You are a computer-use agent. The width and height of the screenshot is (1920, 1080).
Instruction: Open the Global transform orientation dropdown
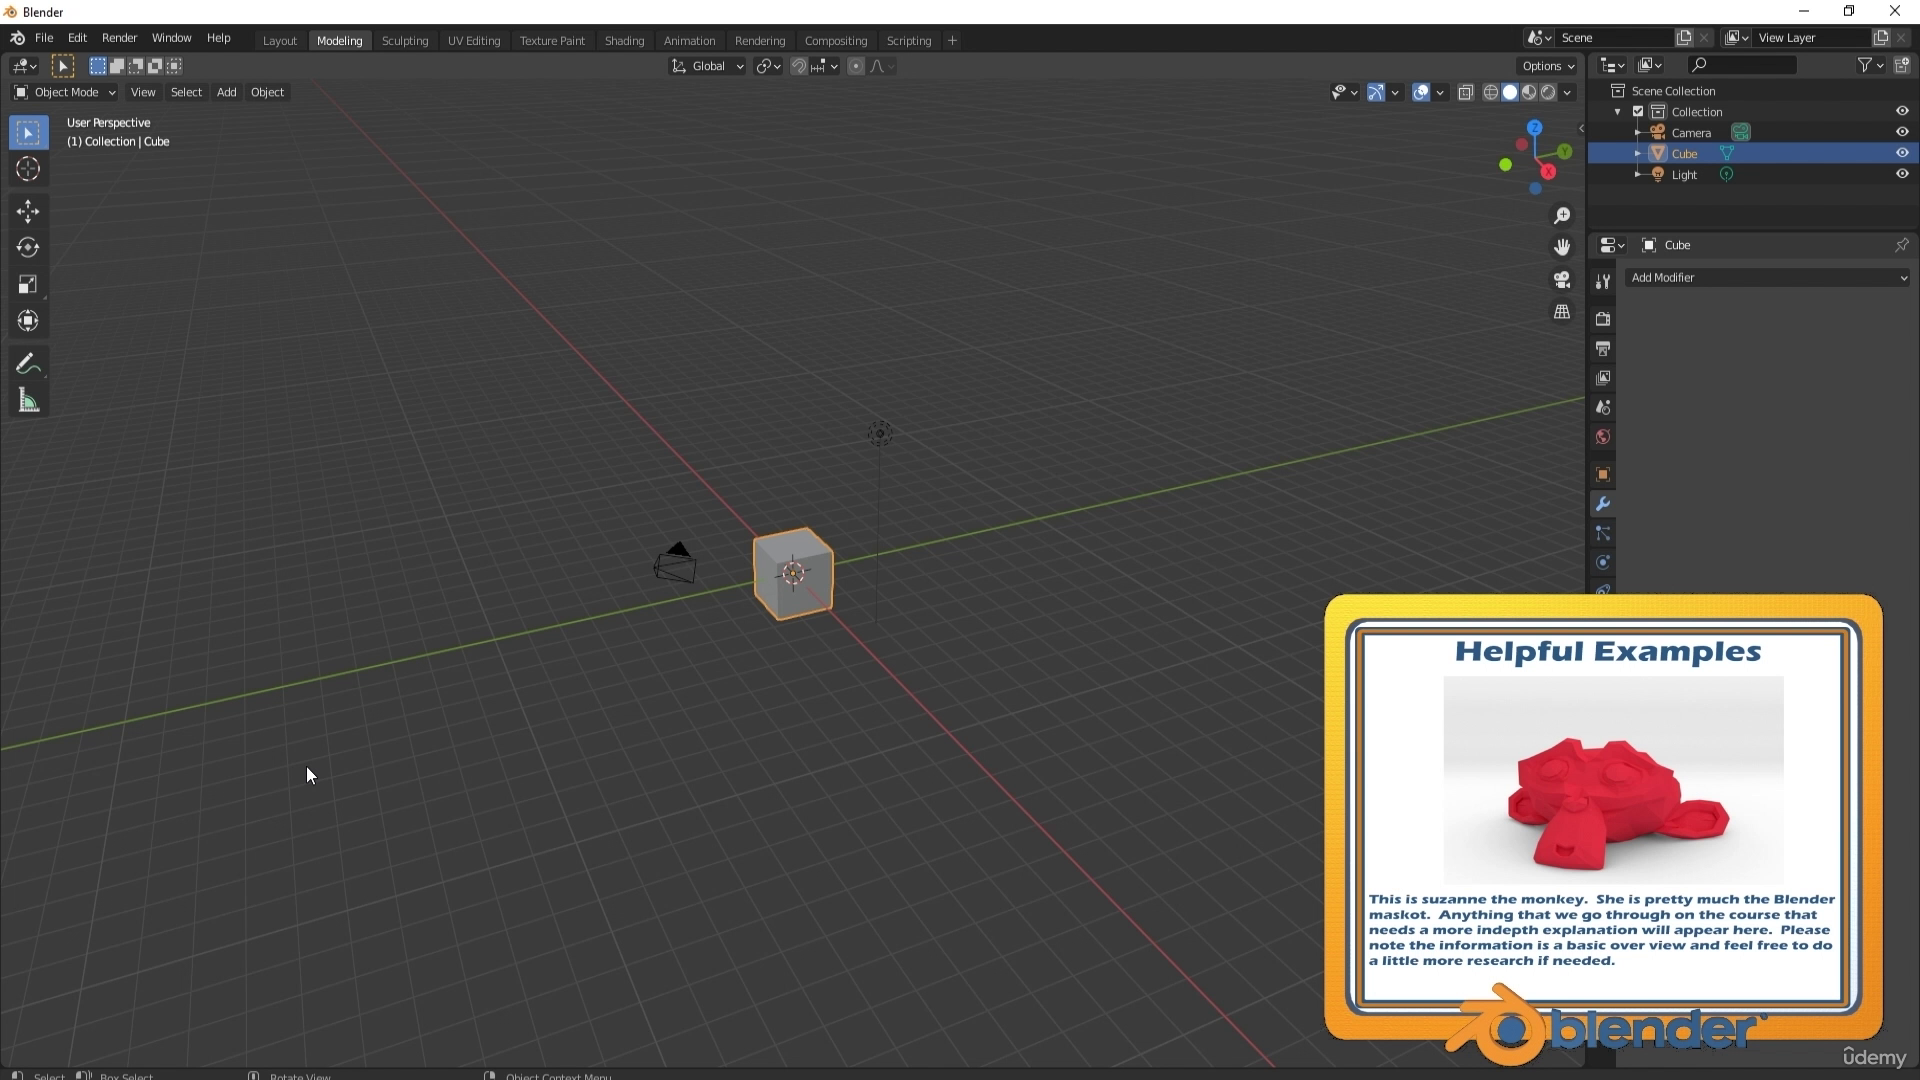[708, 66]
